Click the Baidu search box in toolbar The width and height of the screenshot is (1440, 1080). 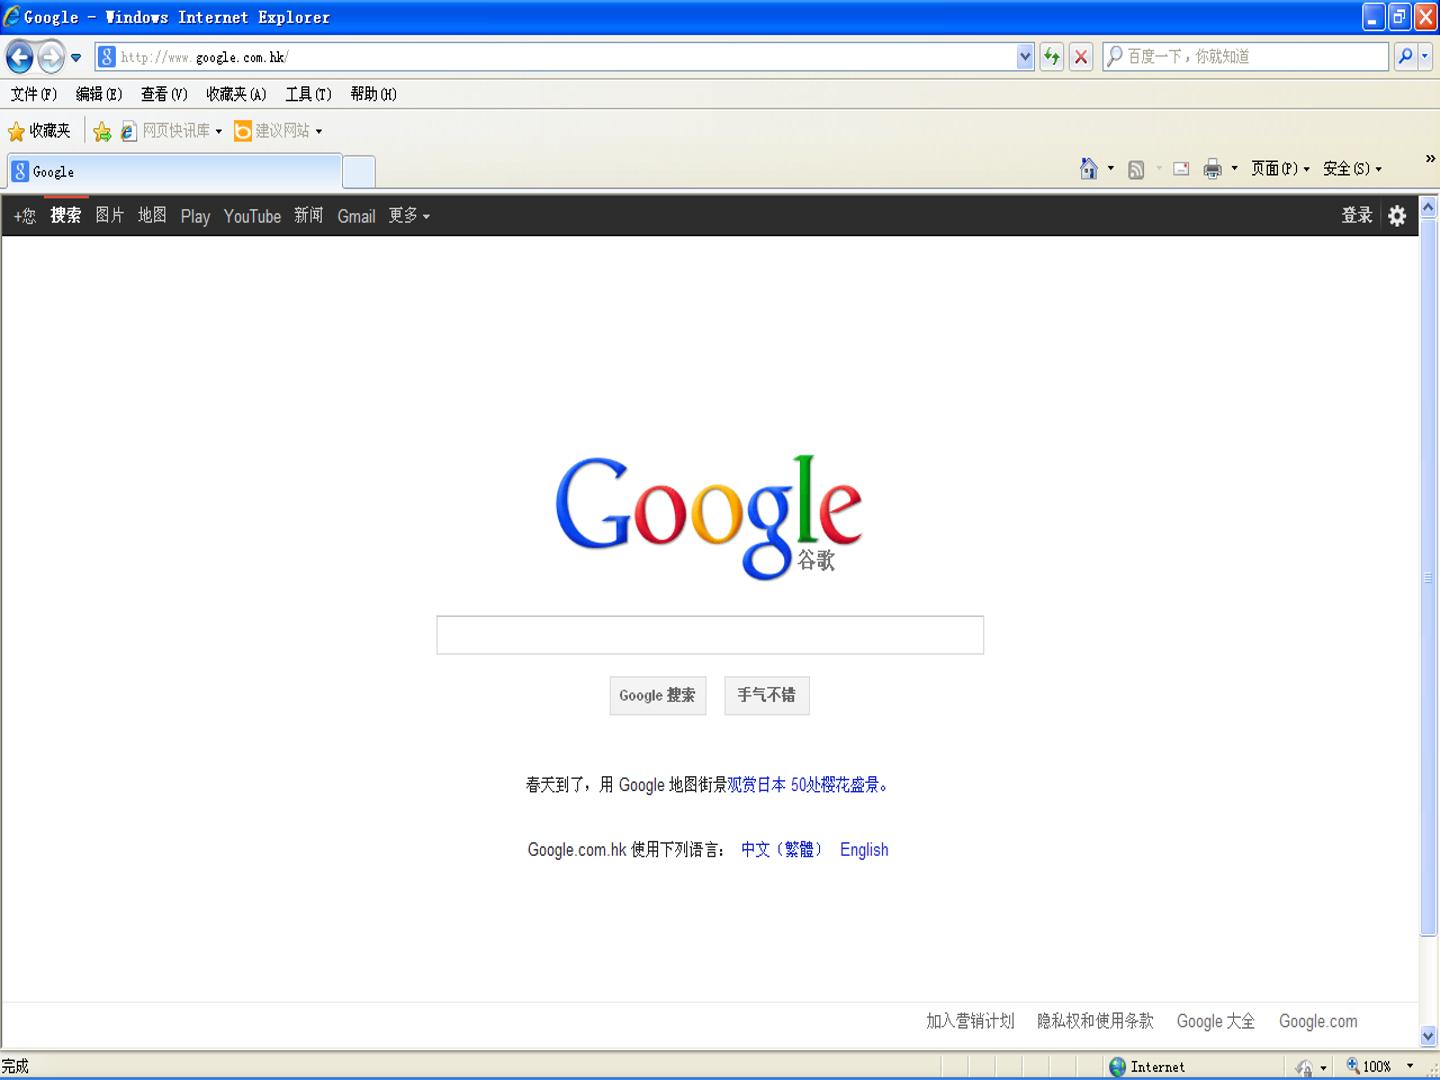(x=1246, y=57)
